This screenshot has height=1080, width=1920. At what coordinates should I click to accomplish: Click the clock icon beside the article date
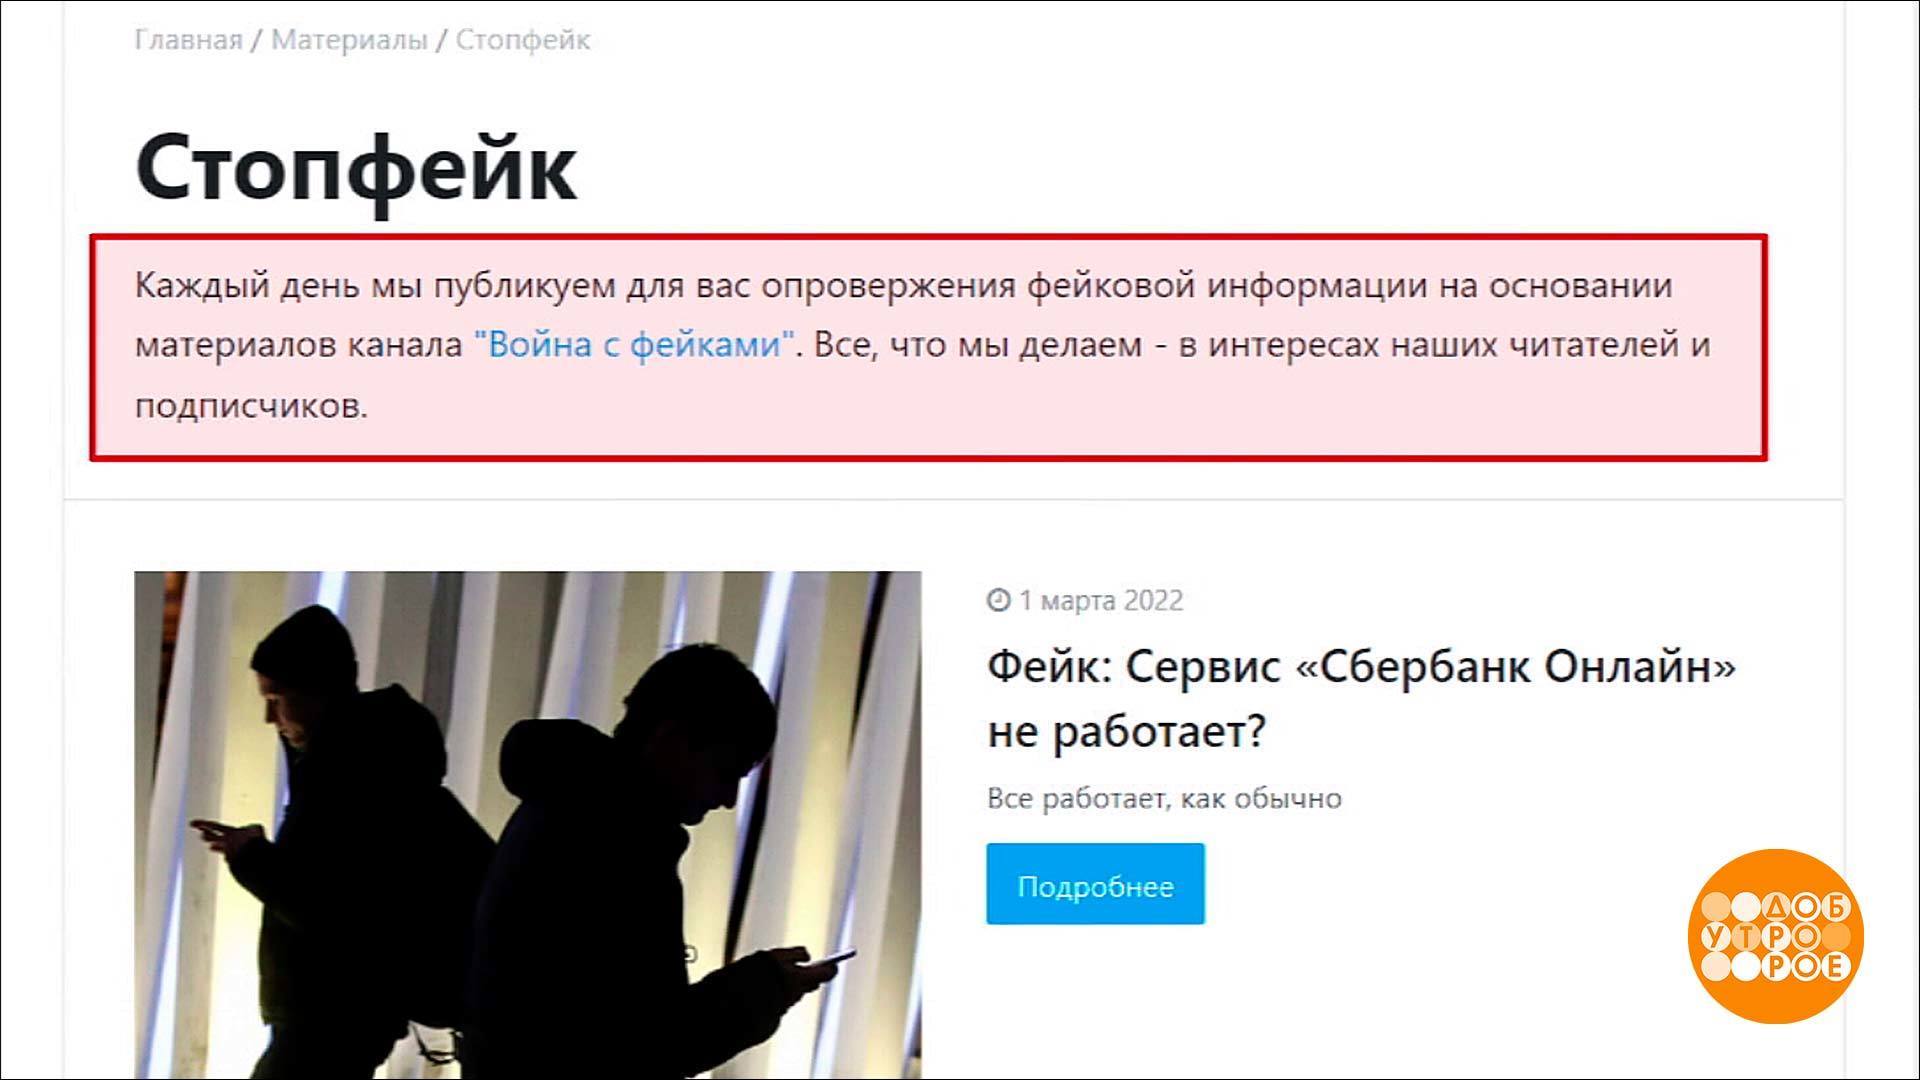tap(998, 600)
